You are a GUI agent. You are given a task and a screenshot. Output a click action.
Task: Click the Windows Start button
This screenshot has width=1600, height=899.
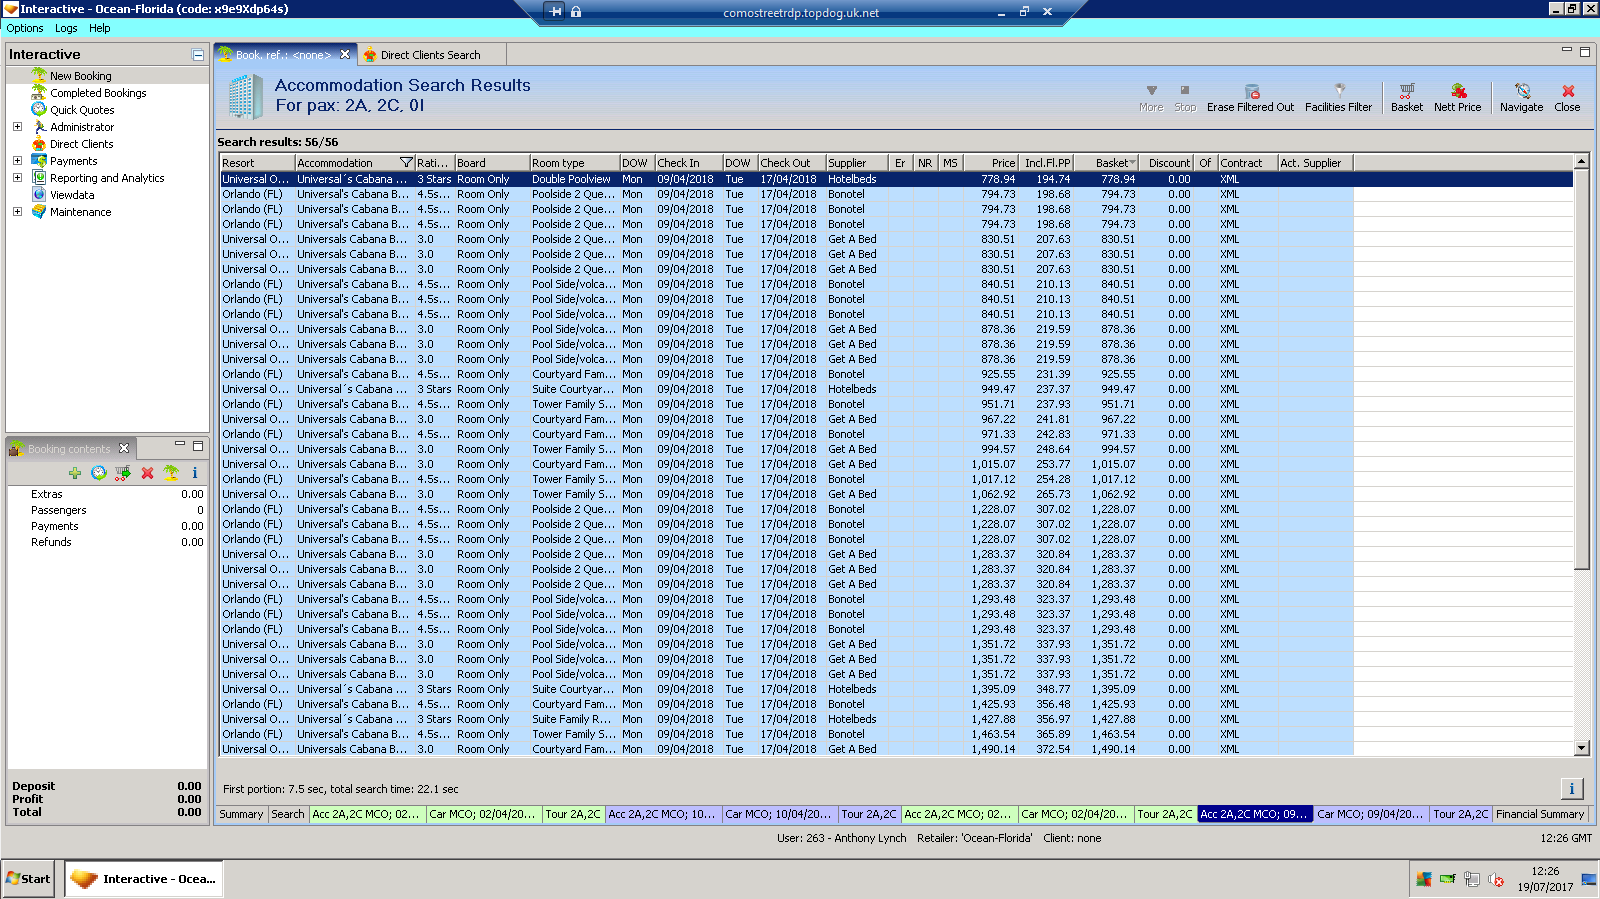28,879
